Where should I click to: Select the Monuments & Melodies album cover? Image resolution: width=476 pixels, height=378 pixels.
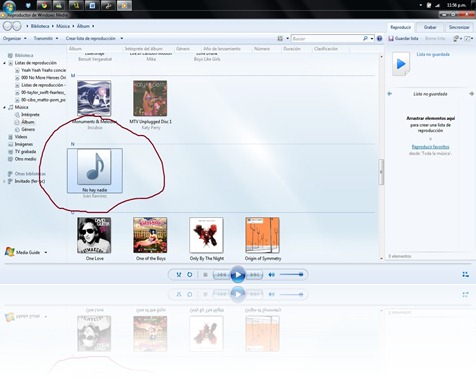tap(94, 98)
